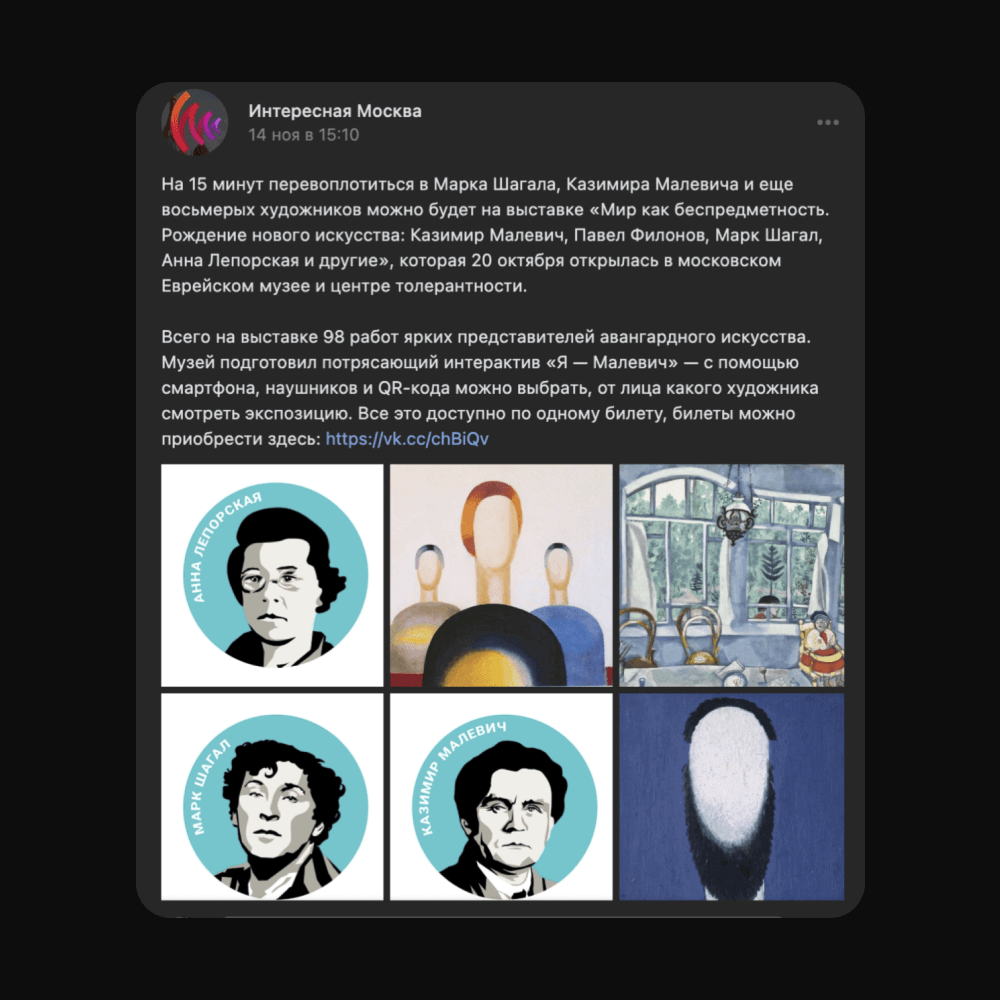Click the second paragraph mentioning 98 работ
The height and width of the screenshot is (1000, 1000).
point(490,388)
